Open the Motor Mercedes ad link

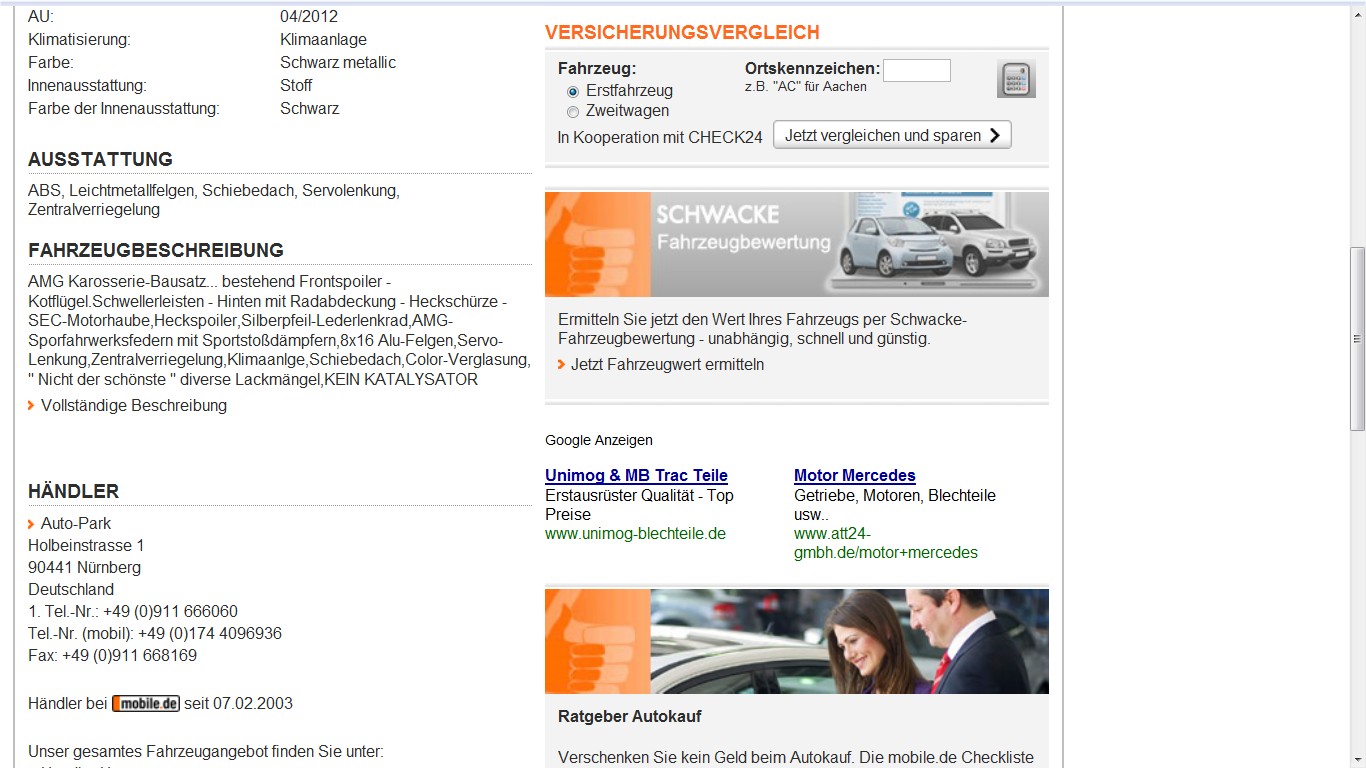(x=854, y=476)
